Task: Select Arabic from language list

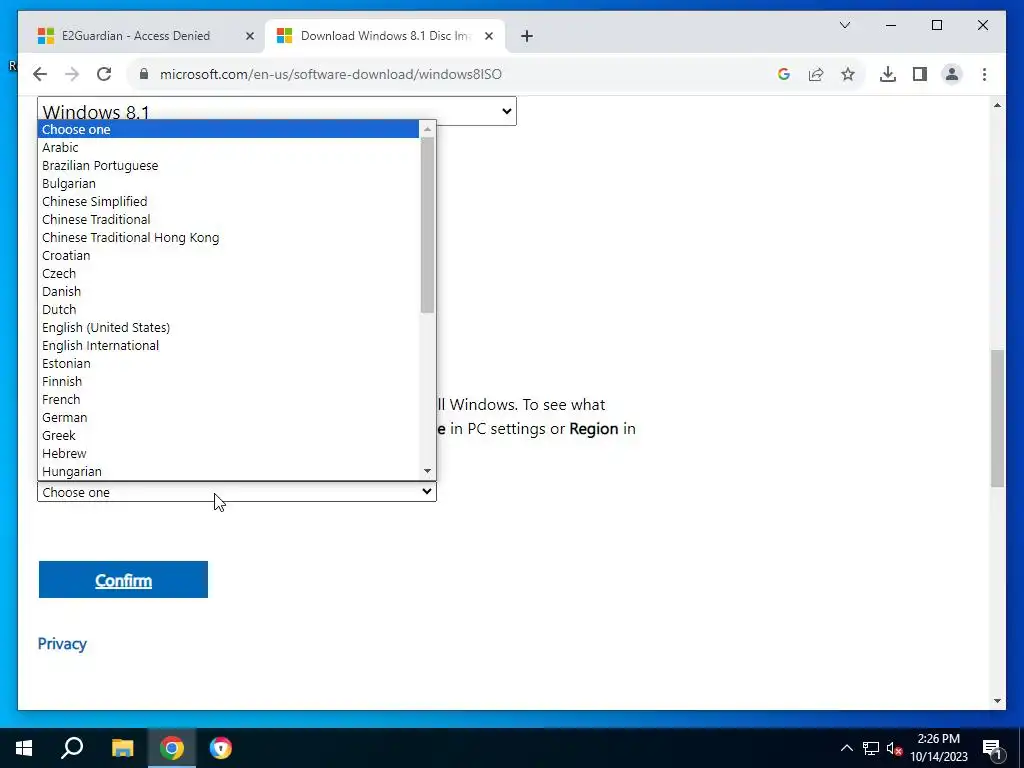Action: pos(229,148)
